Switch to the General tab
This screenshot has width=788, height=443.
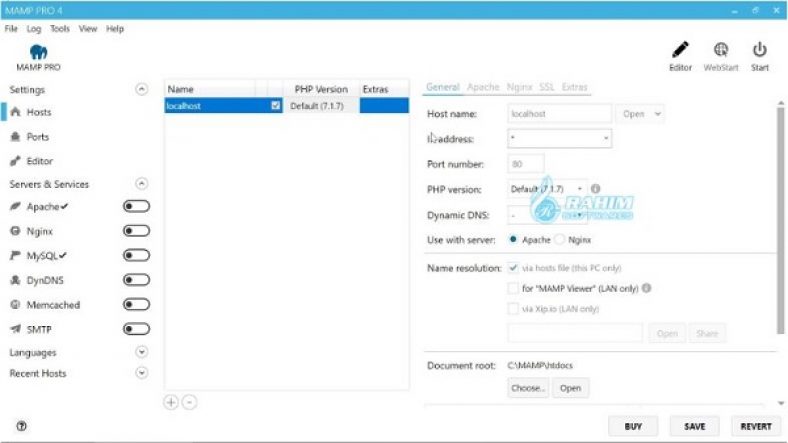pos(443,87)
